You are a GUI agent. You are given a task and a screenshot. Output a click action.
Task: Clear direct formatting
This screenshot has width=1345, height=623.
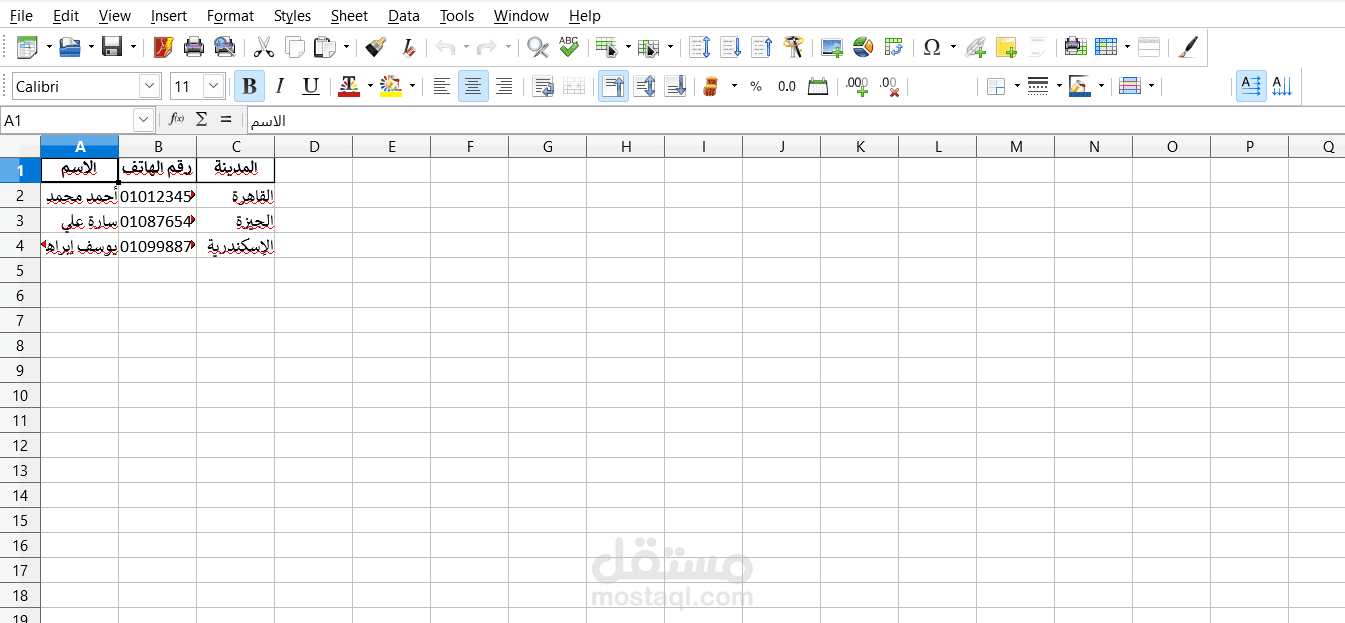click(408, 47)
